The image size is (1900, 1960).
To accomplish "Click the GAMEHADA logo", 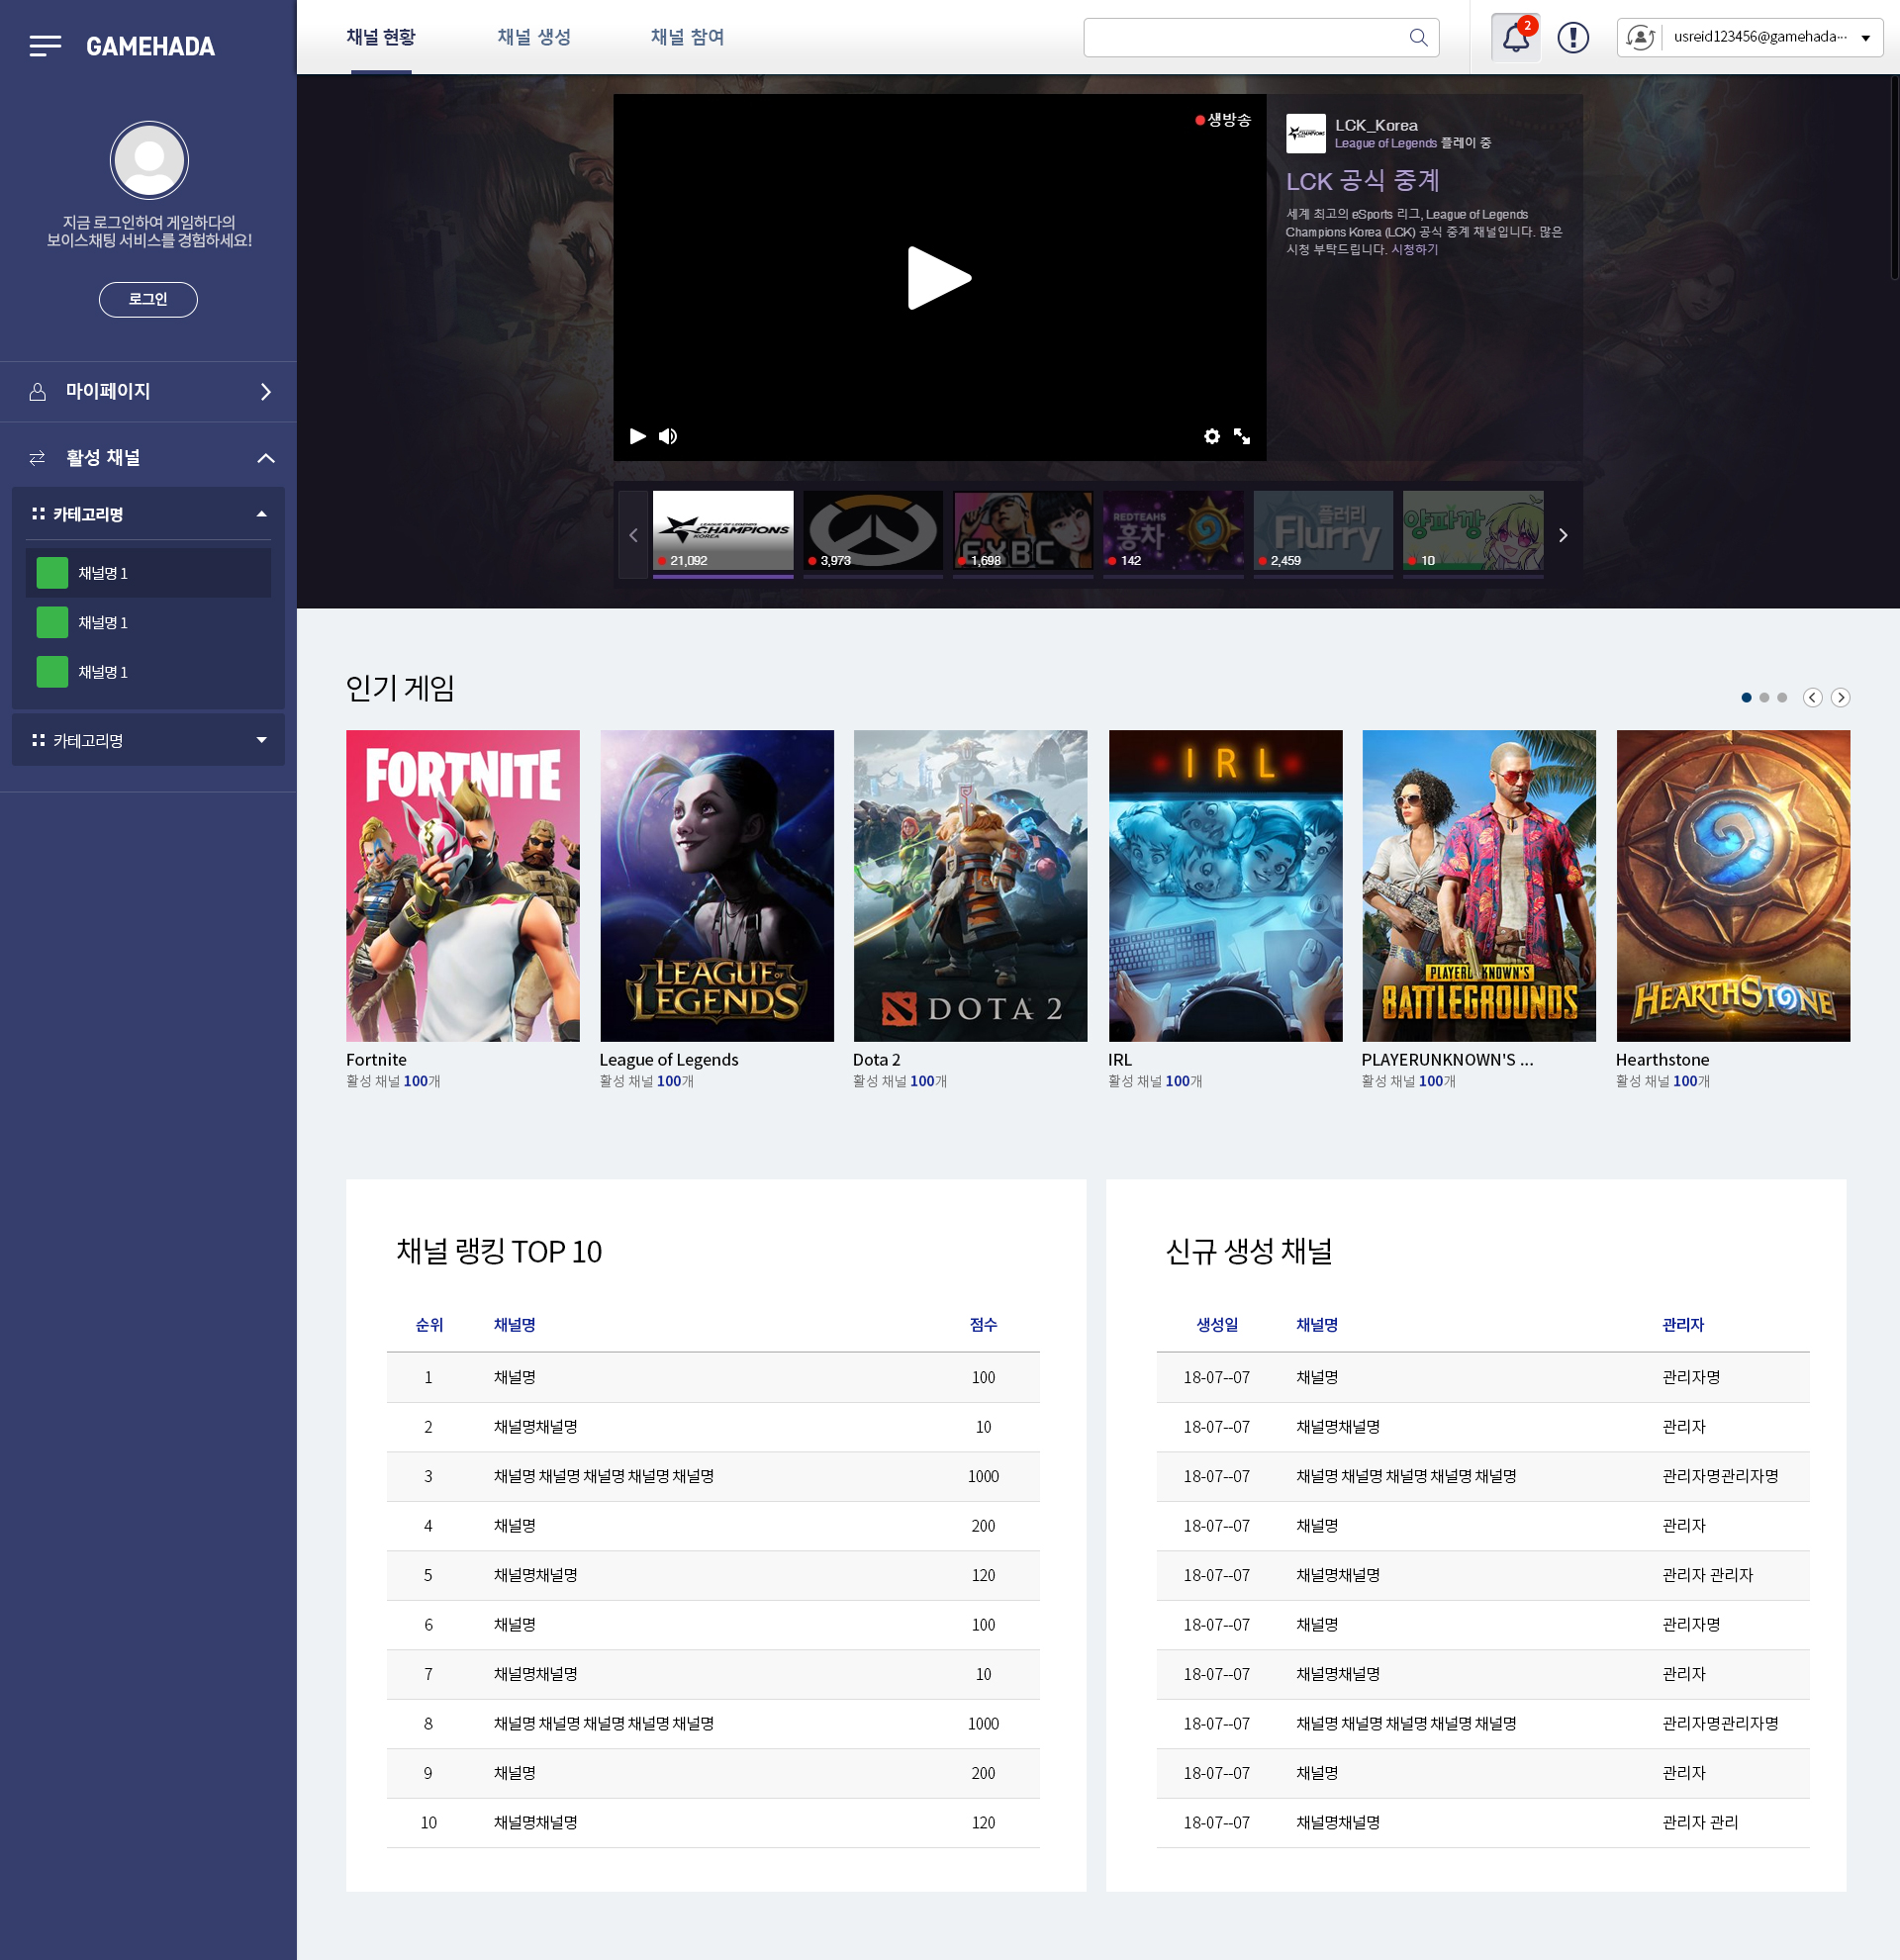I will click(x=150, y=46).
